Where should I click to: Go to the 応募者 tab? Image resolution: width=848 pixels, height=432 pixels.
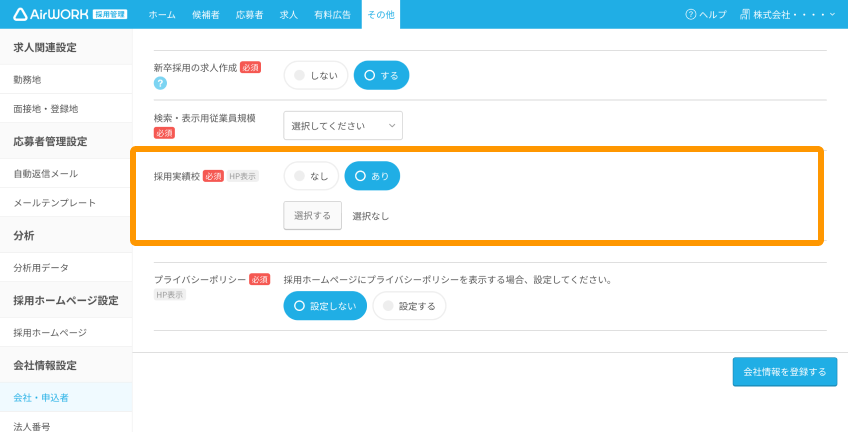tap(249, 15)
